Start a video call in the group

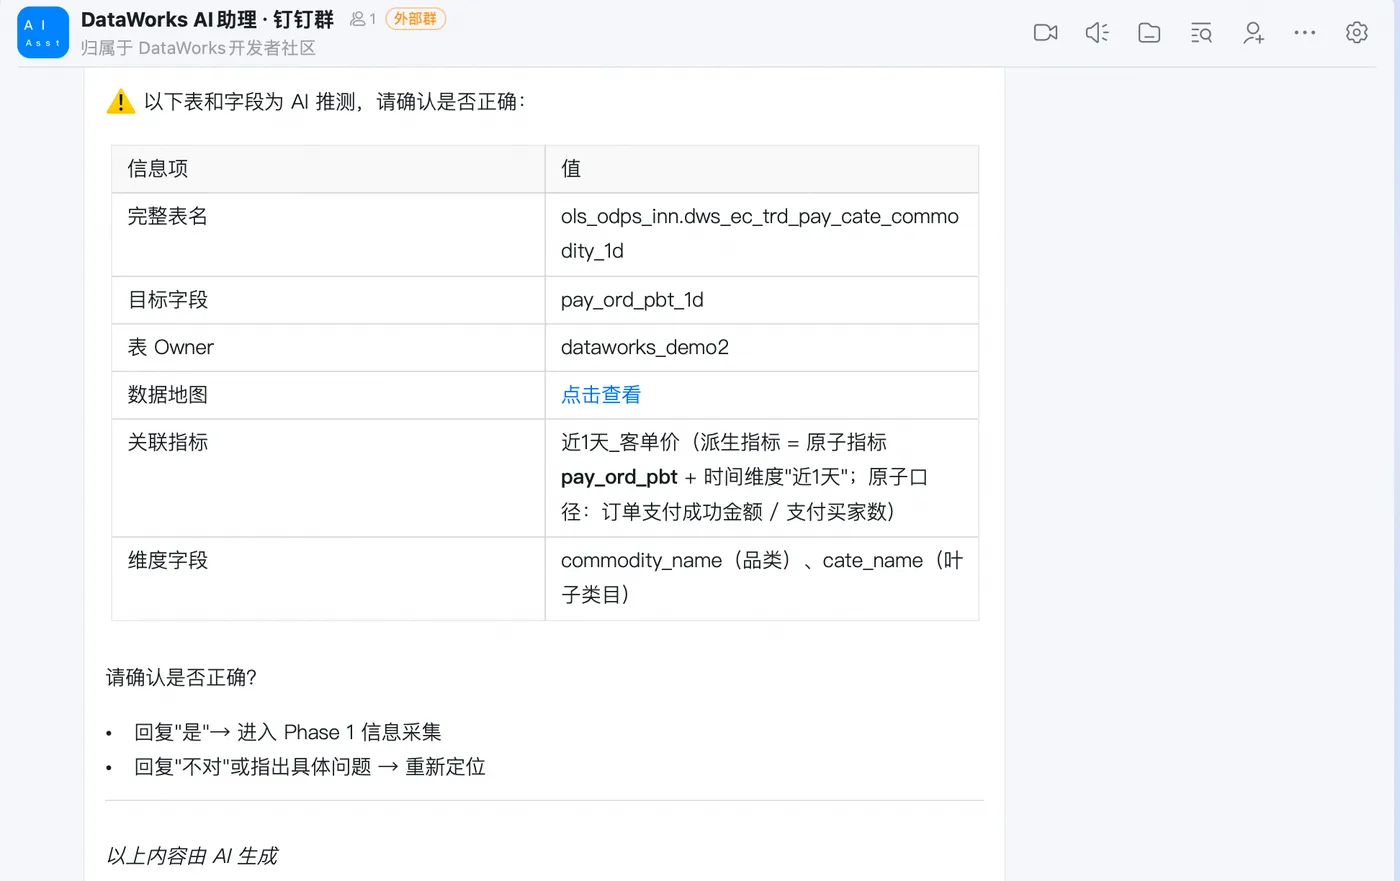click(x=1045, y=33)
